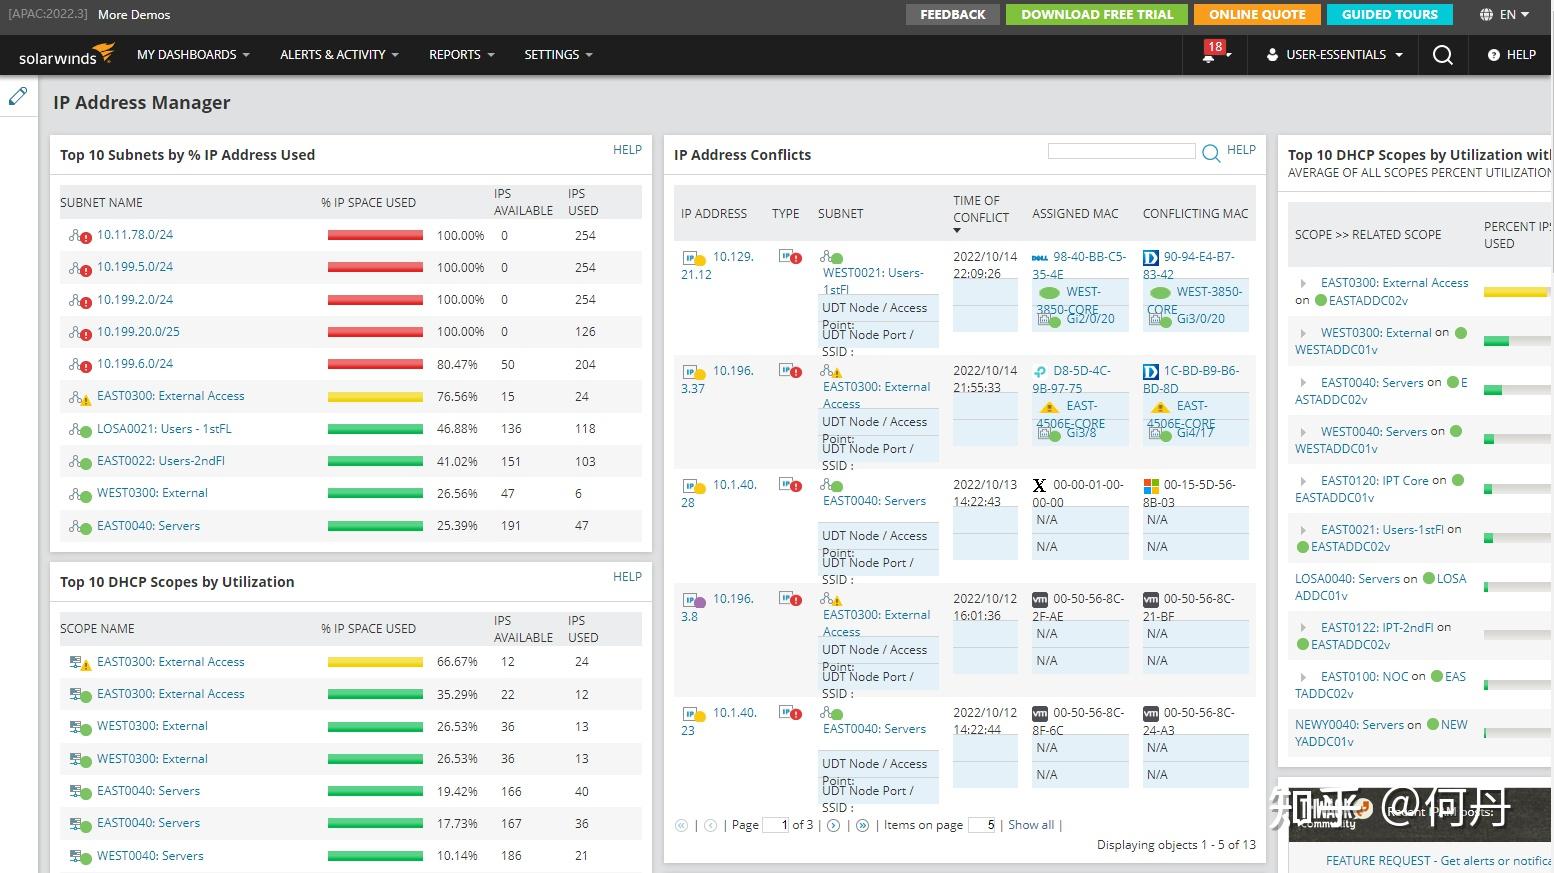Go to previous page of conflicts

click(710, 825)
